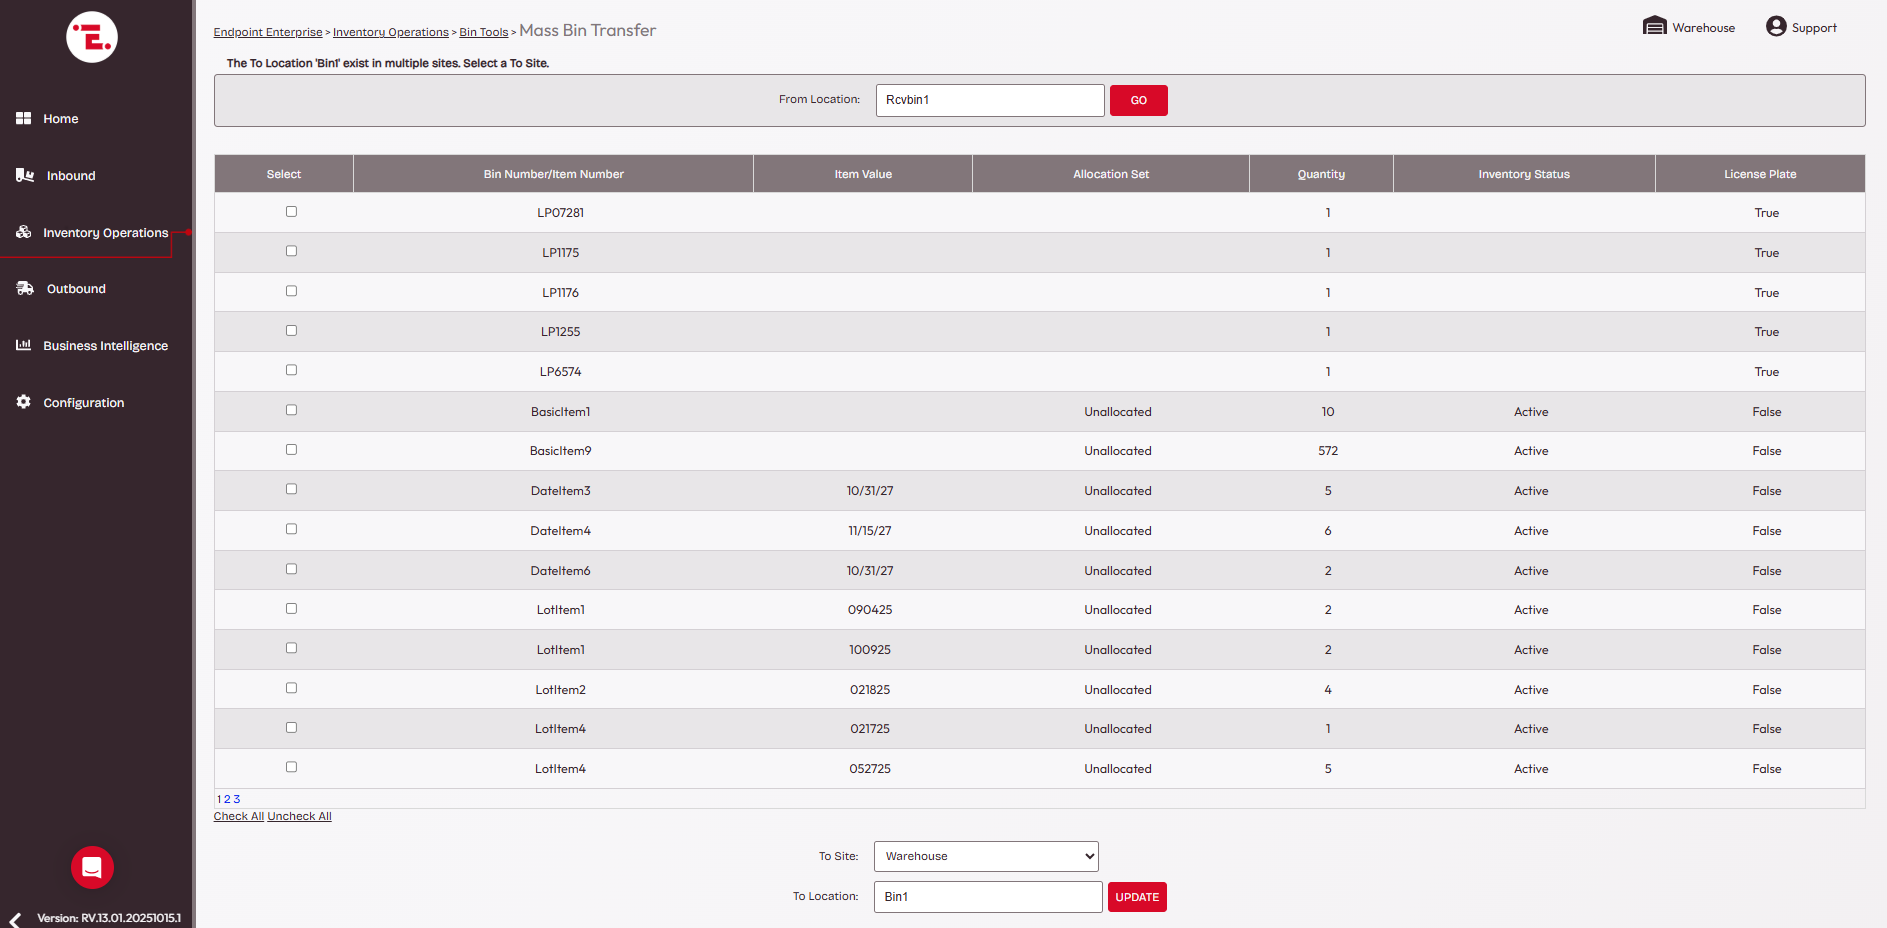Open the Home menu item
This screenshot has width=1887, height=928.
pos(60,119)
